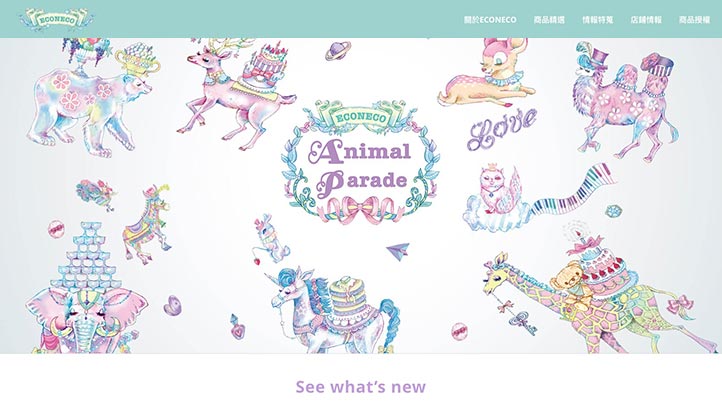Click the pink camel with top hat
This screenshot has width=722, height=406.
[626, 104]
